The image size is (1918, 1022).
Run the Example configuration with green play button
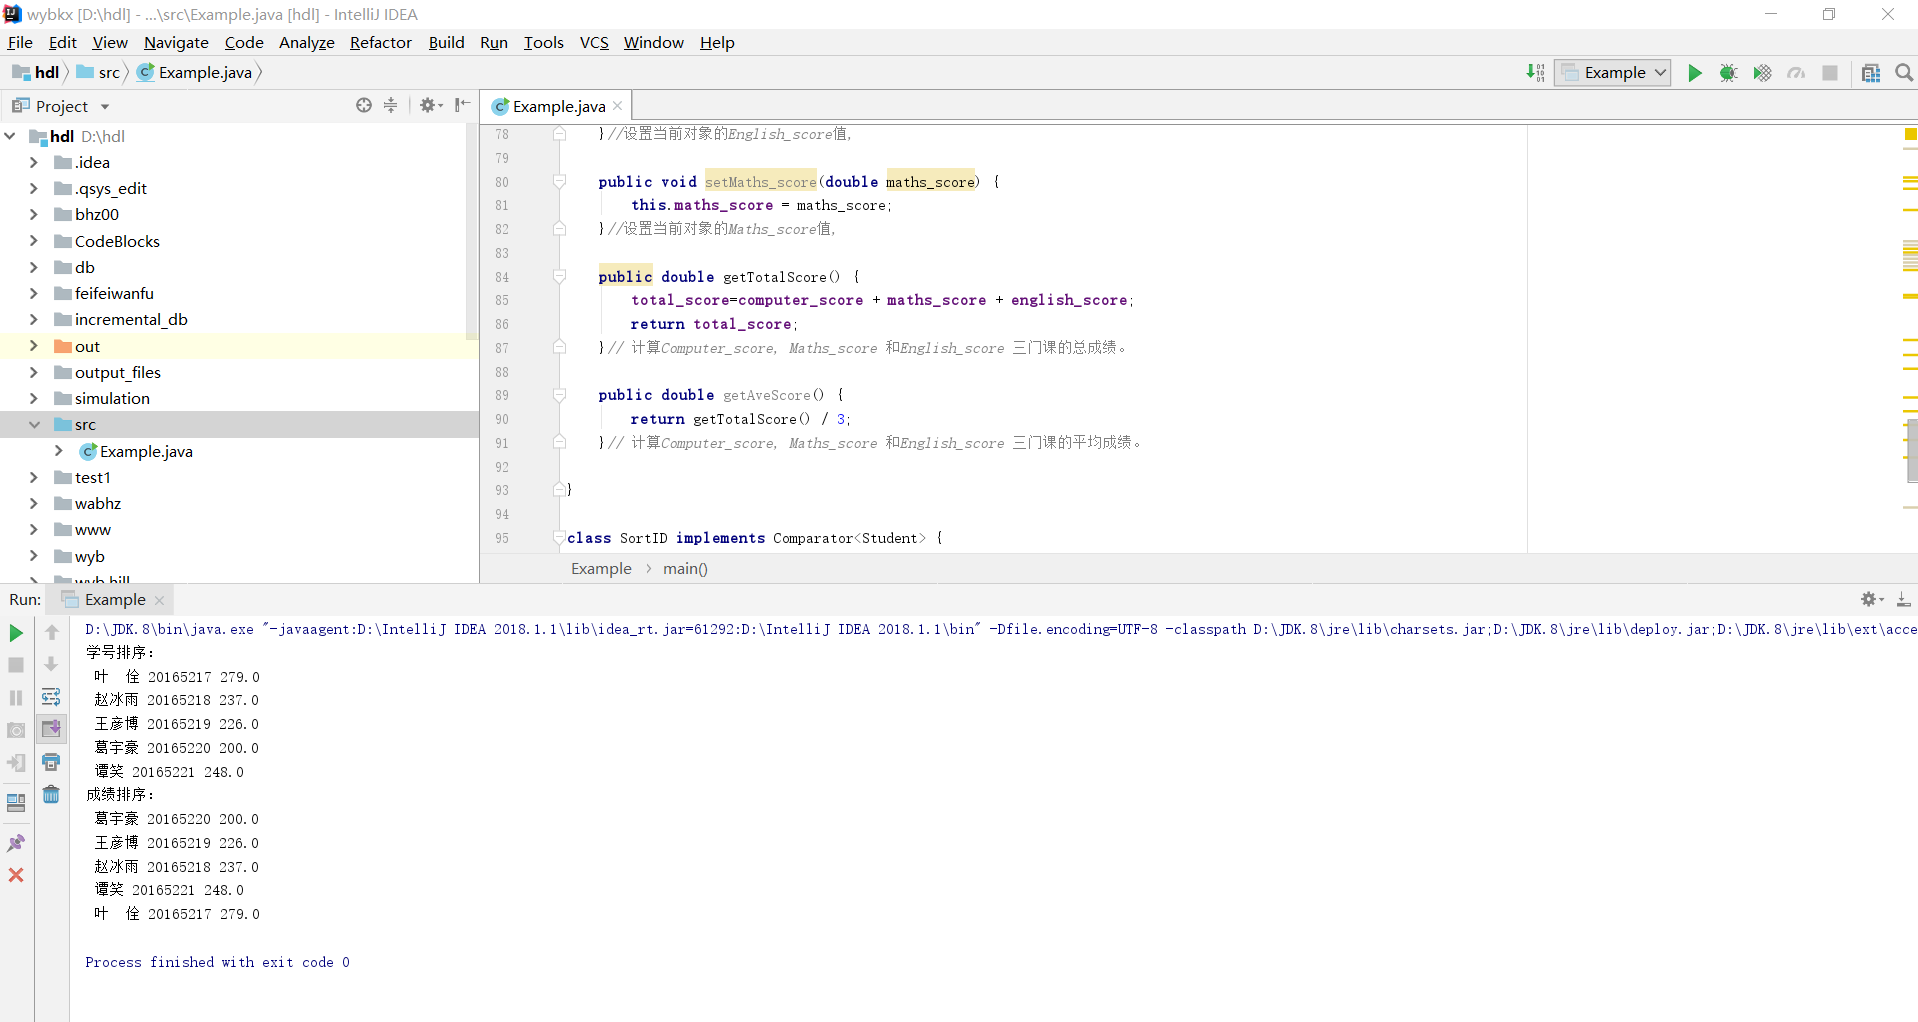(x=1694, y=73)
